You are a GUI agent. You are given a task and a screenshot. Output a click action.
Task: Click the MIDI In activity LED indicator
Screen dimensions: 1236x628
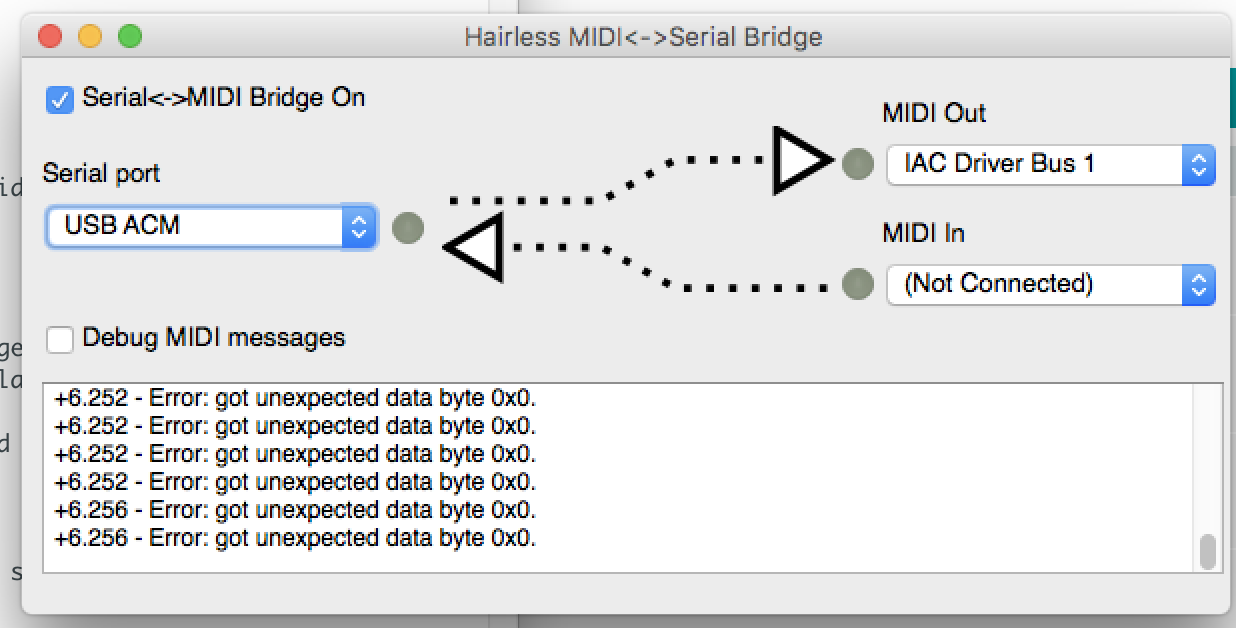[x=858, y=284]
